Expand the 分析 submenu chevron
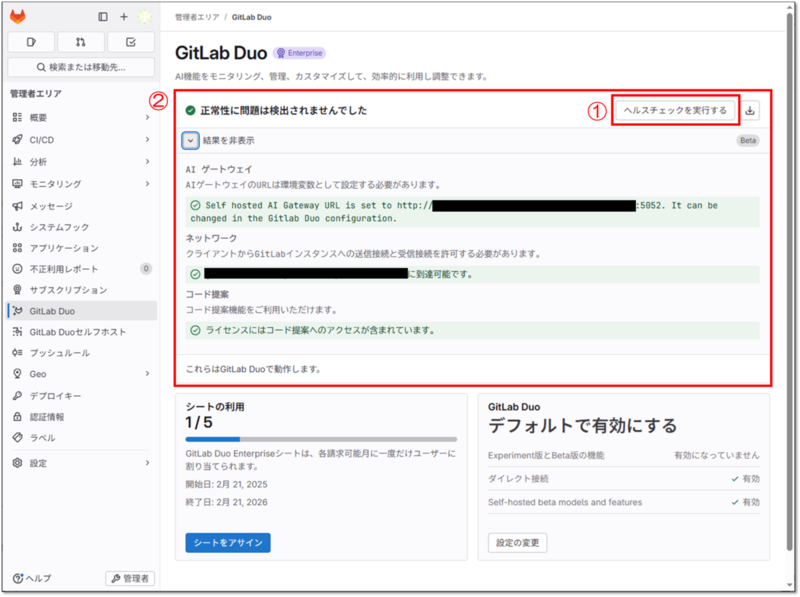The width and height of the screenshot is (800, 597). pos(147,162)
